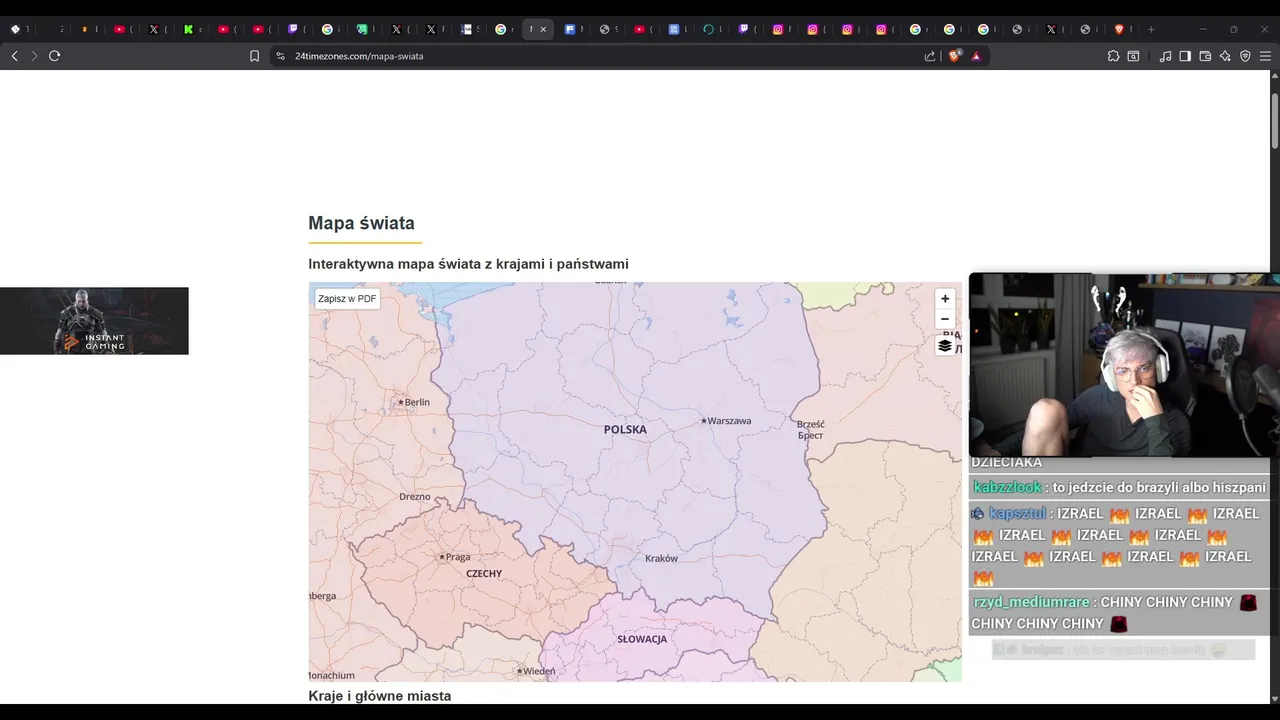Click chat username kabzzlook

coord(1007,487)
